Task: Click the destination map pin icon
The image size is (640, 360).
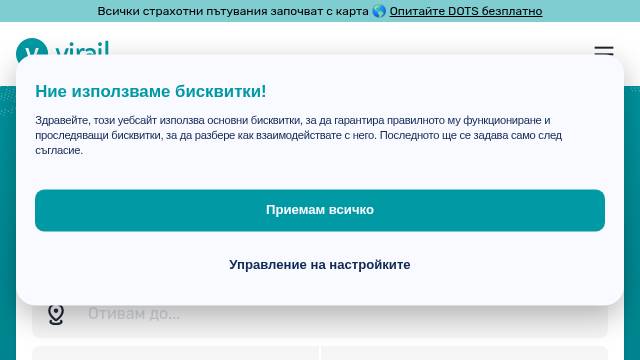Action: coord(56,314)
